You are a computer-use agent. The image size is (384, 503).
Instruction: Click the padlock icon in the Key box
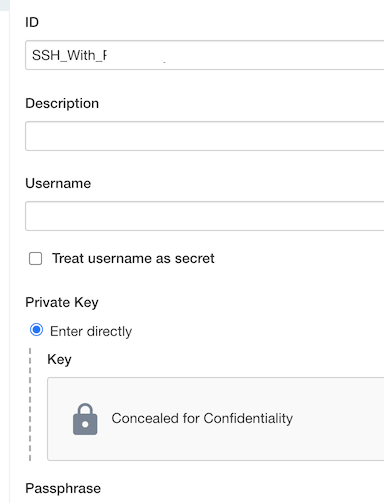coord(85,419)
